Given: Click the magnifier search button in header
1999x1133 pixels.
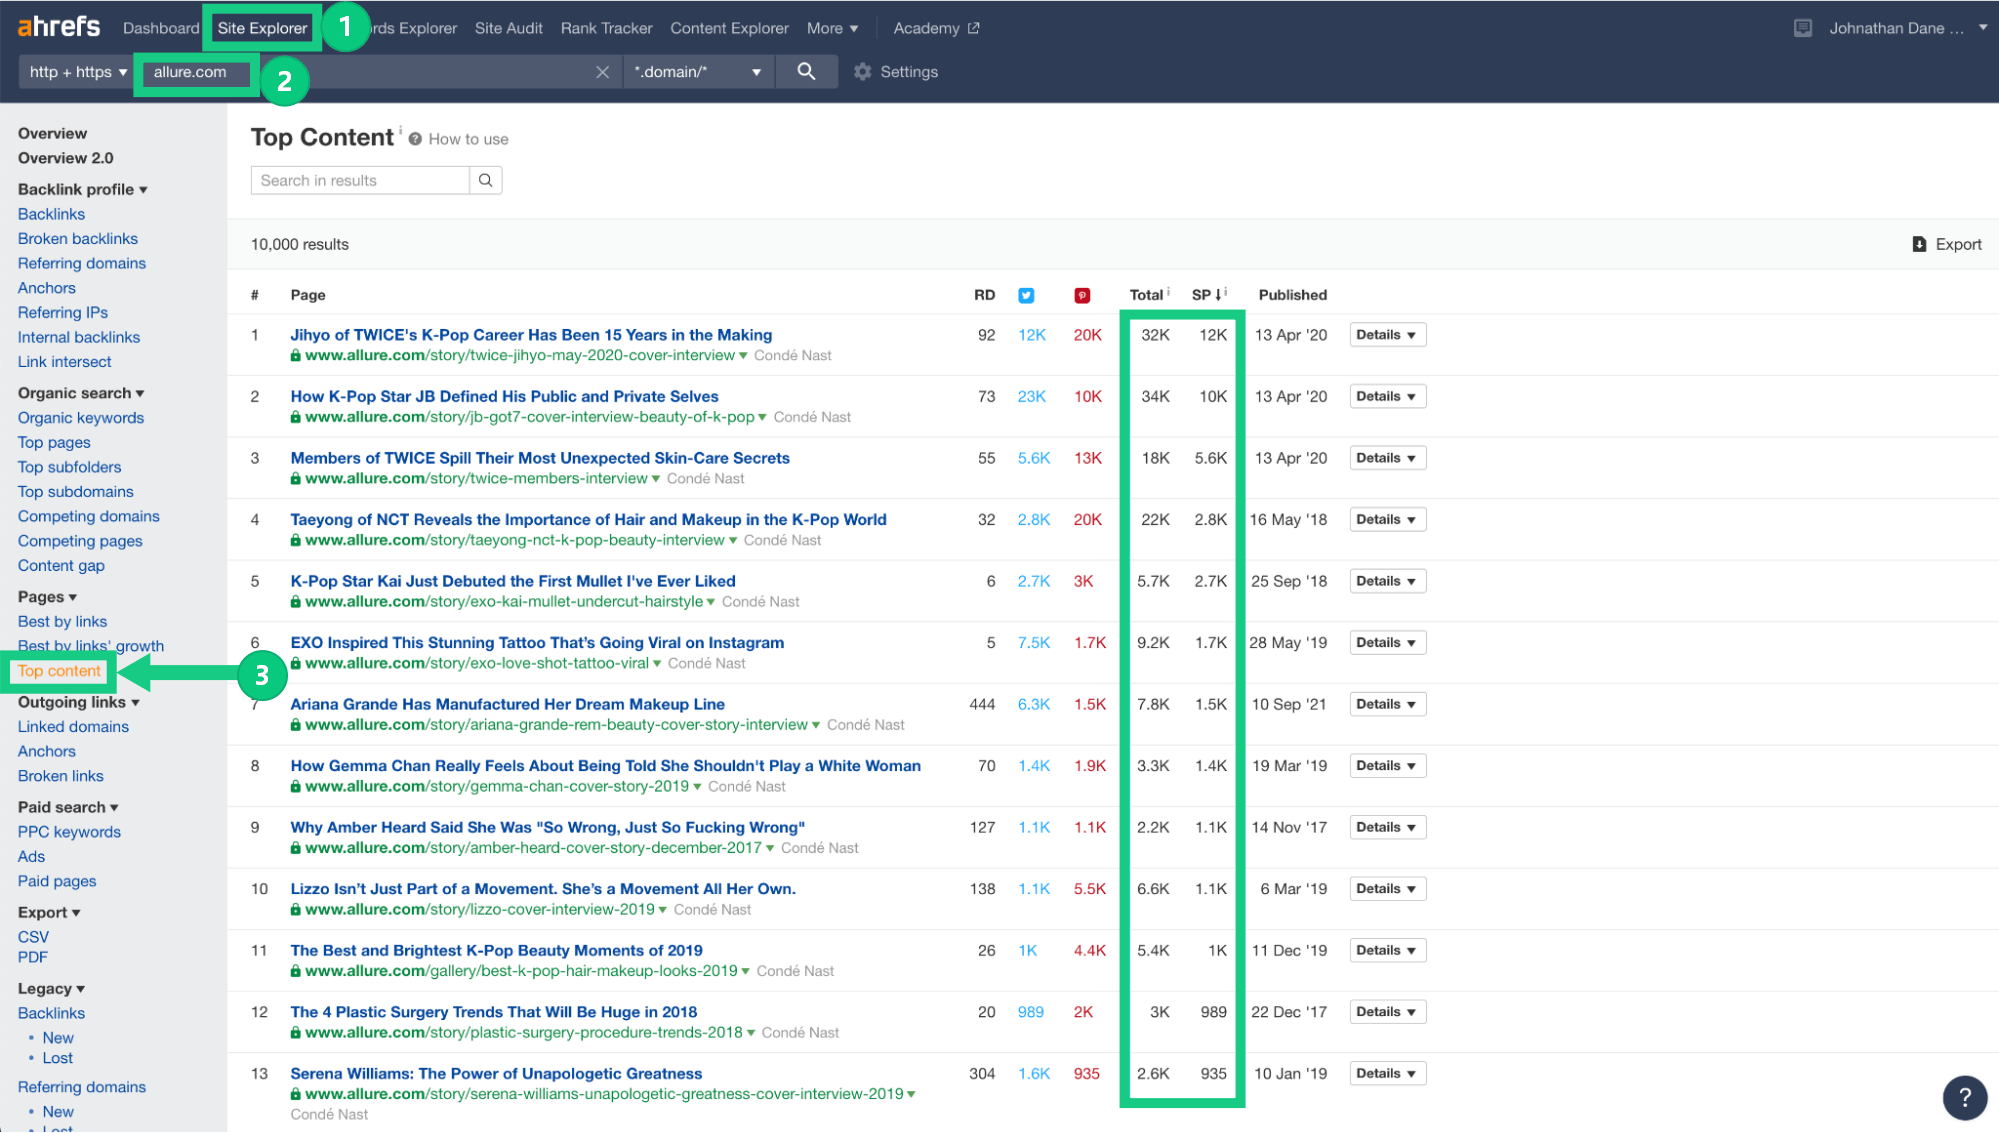Looking at the screenshot, I should (x=806, y=71).
